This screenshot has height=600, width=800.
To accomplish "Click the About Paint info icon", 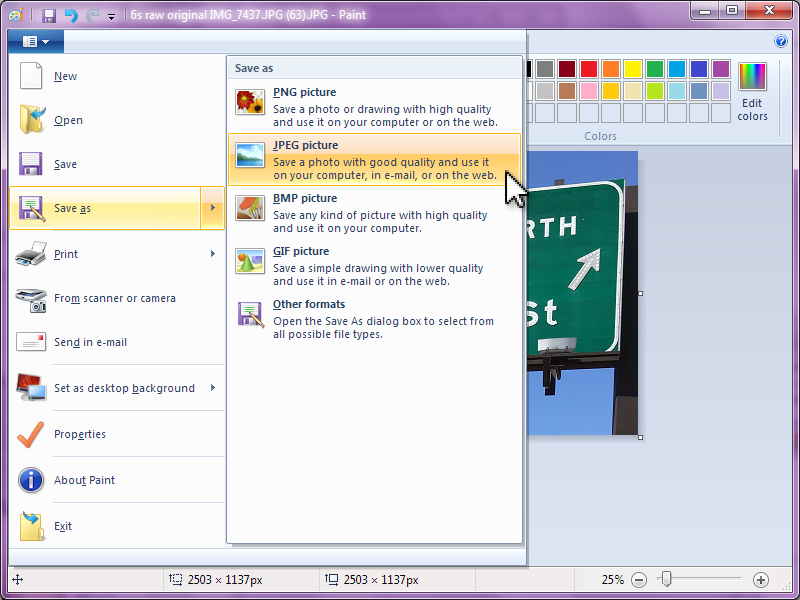I will coord(31,480).
